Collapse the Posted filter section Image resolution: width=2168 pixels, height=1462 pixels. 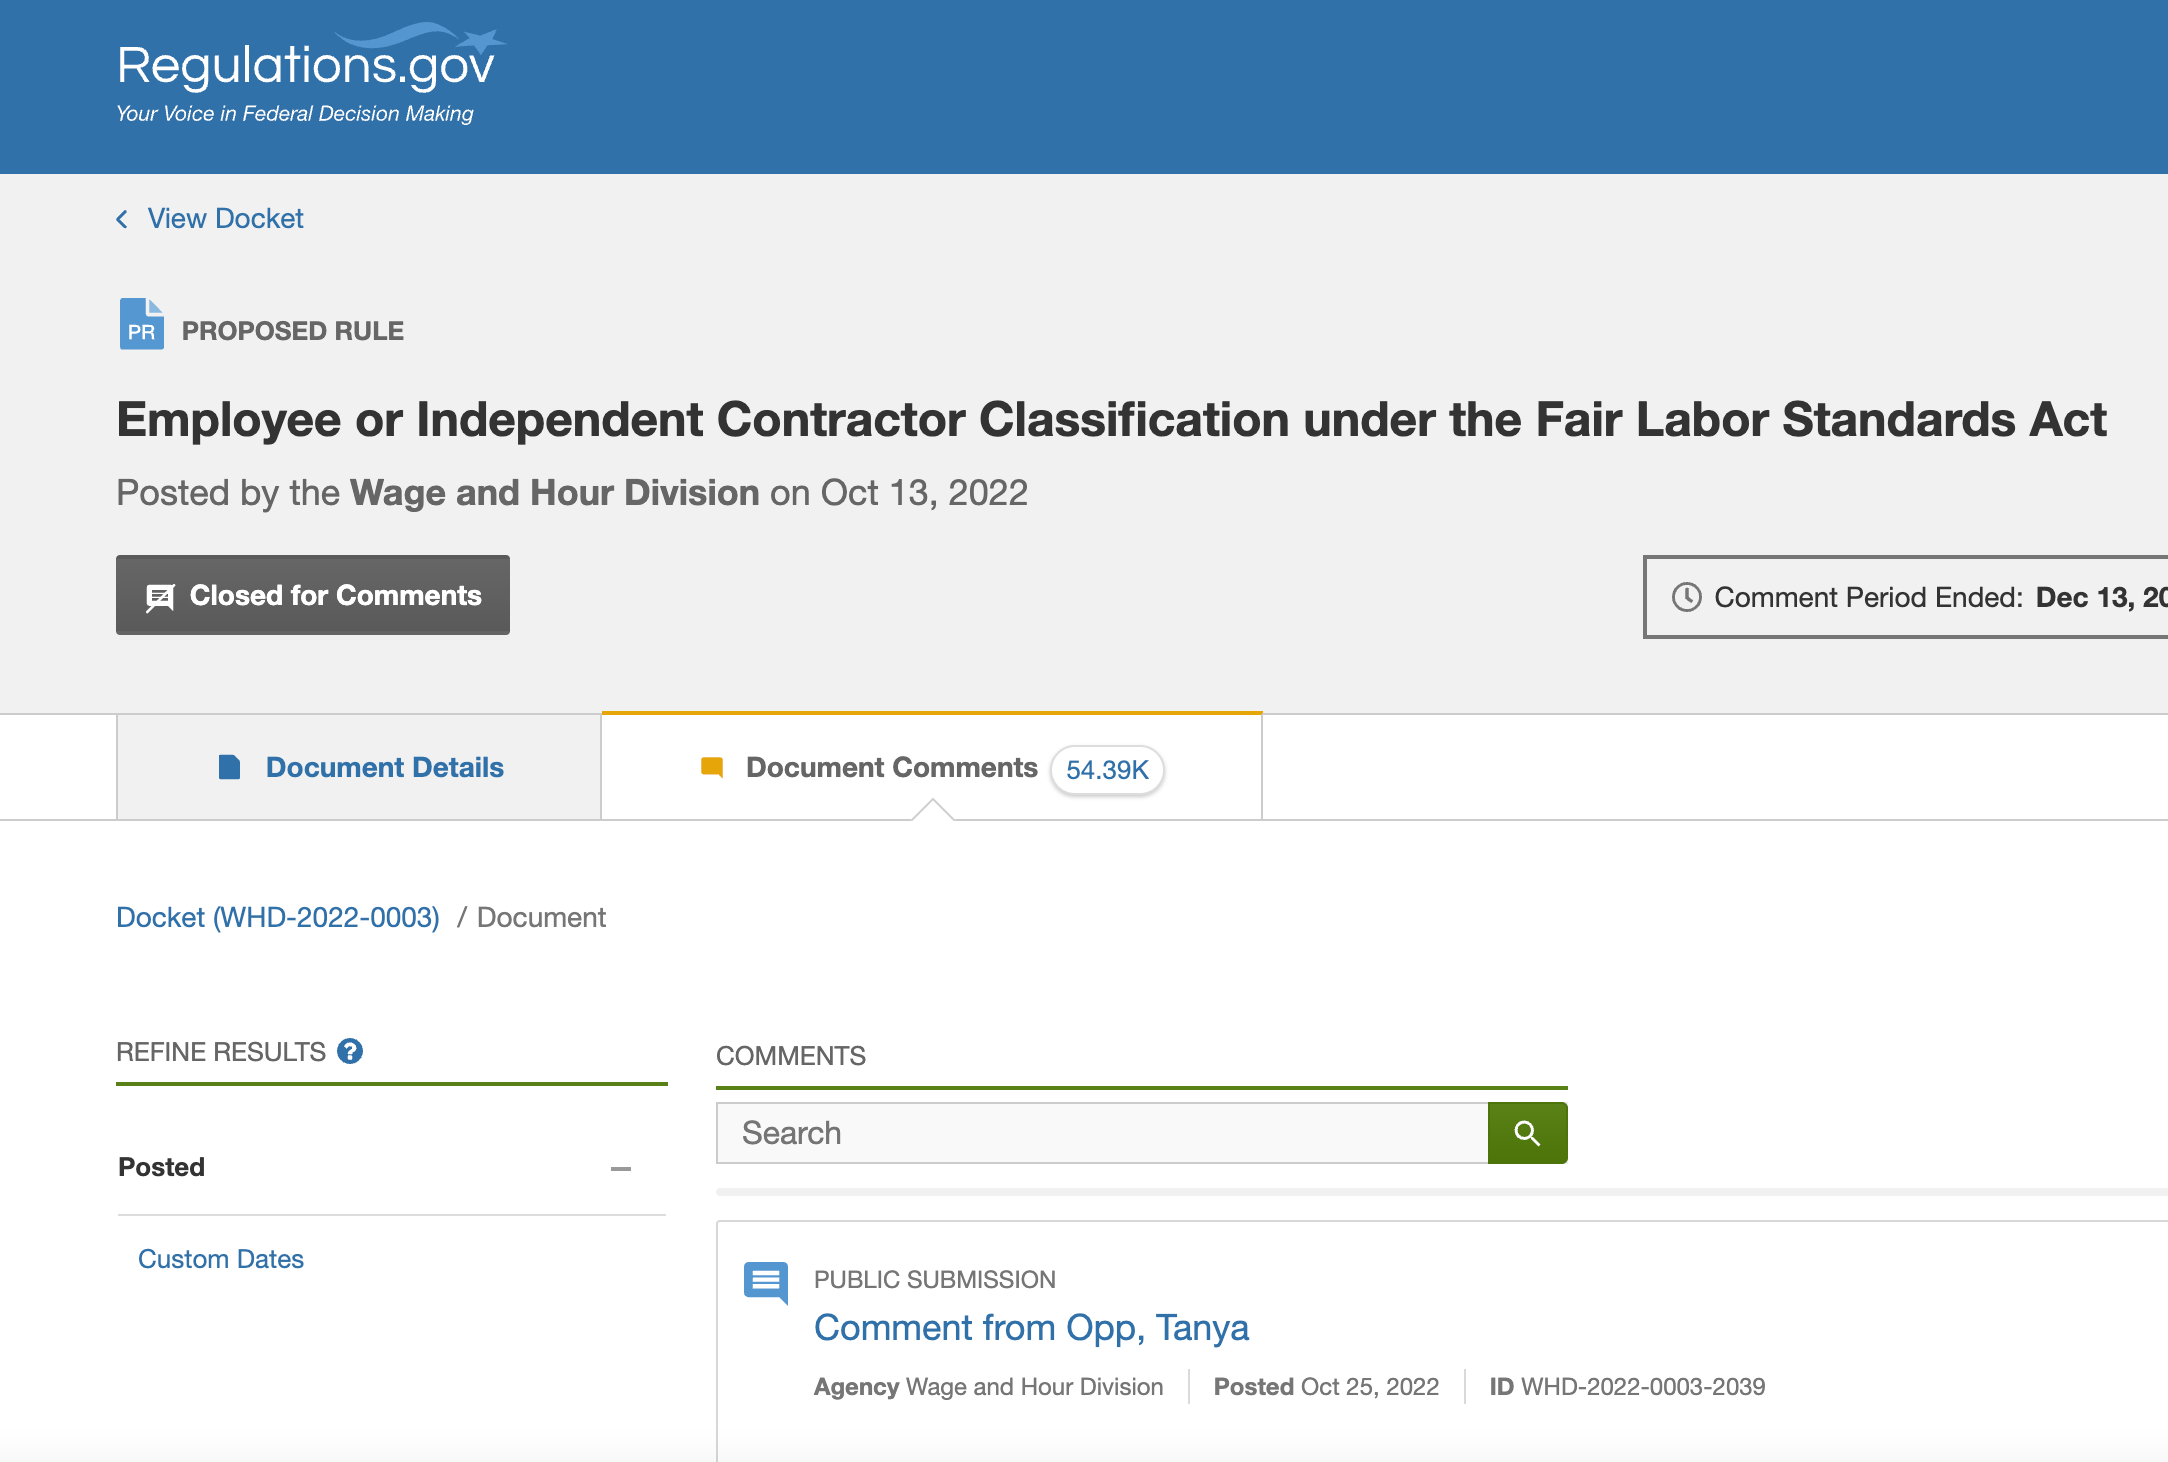tap(621, 1168)
